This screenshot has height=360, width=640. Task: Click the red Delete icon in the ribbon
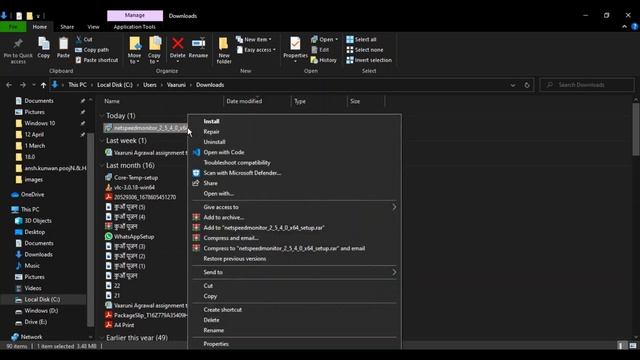tap(178, 44)
